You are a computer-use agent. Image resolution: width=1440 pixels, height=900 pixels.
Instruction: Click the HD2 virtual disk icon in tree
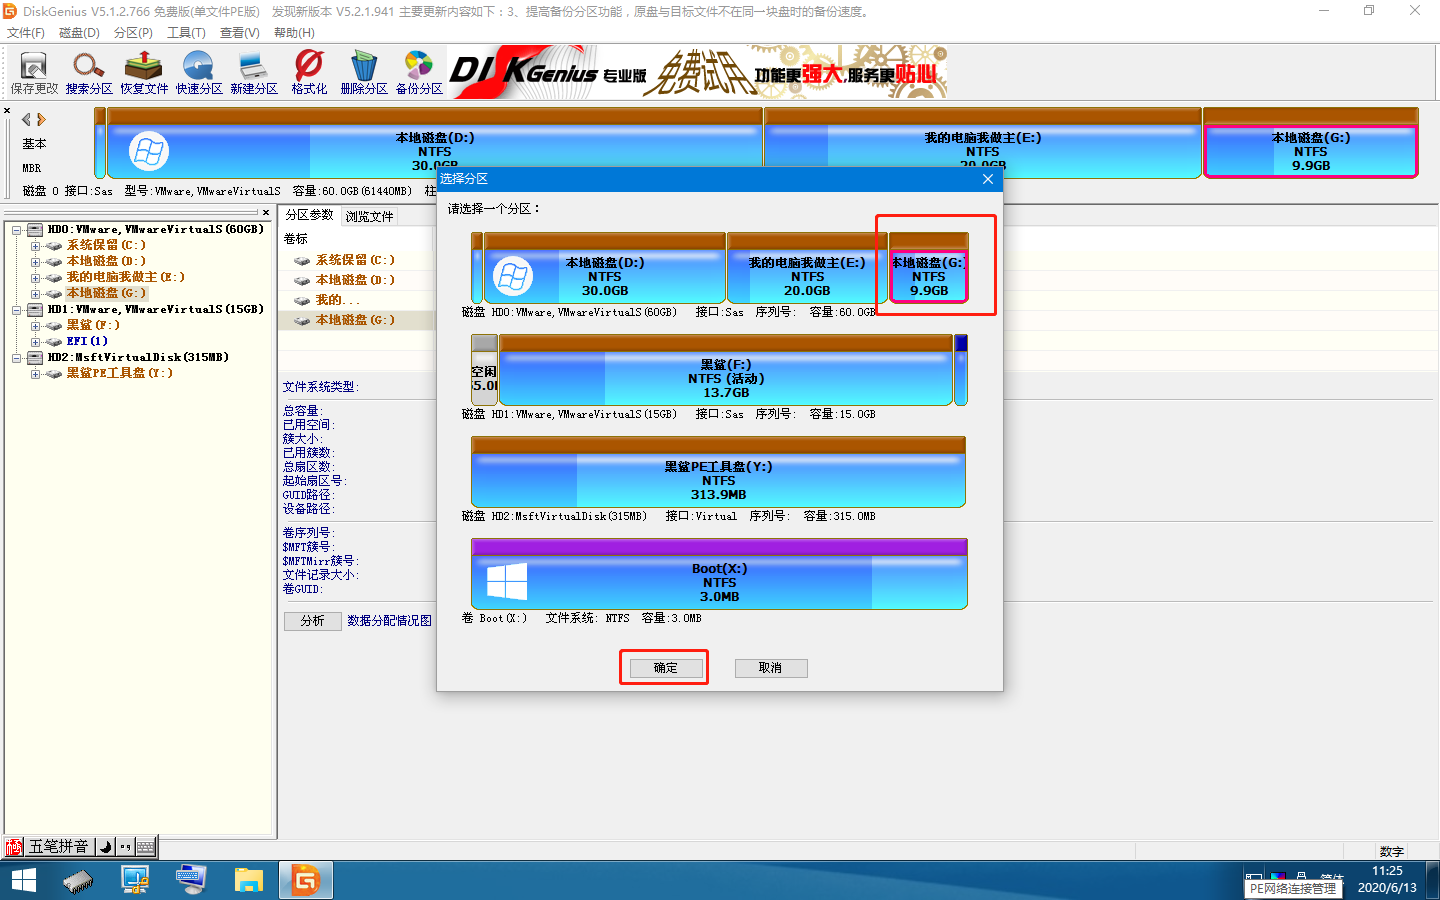coord(35,358)
